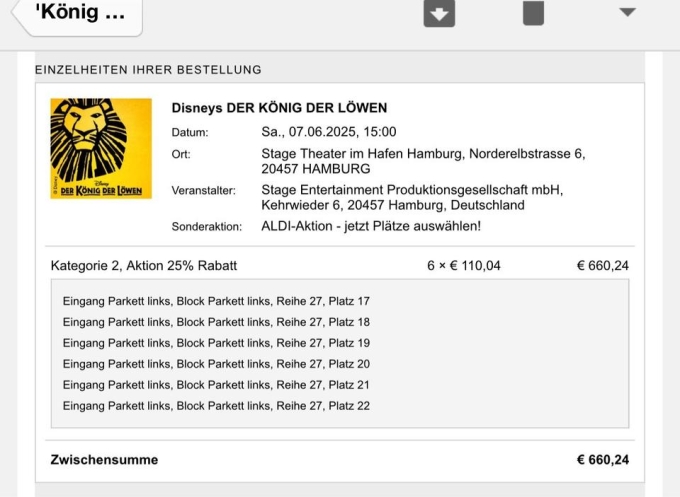Tap the Zwischensumme amount € 660,24
The image size is (680, 497).
[602, 460]
